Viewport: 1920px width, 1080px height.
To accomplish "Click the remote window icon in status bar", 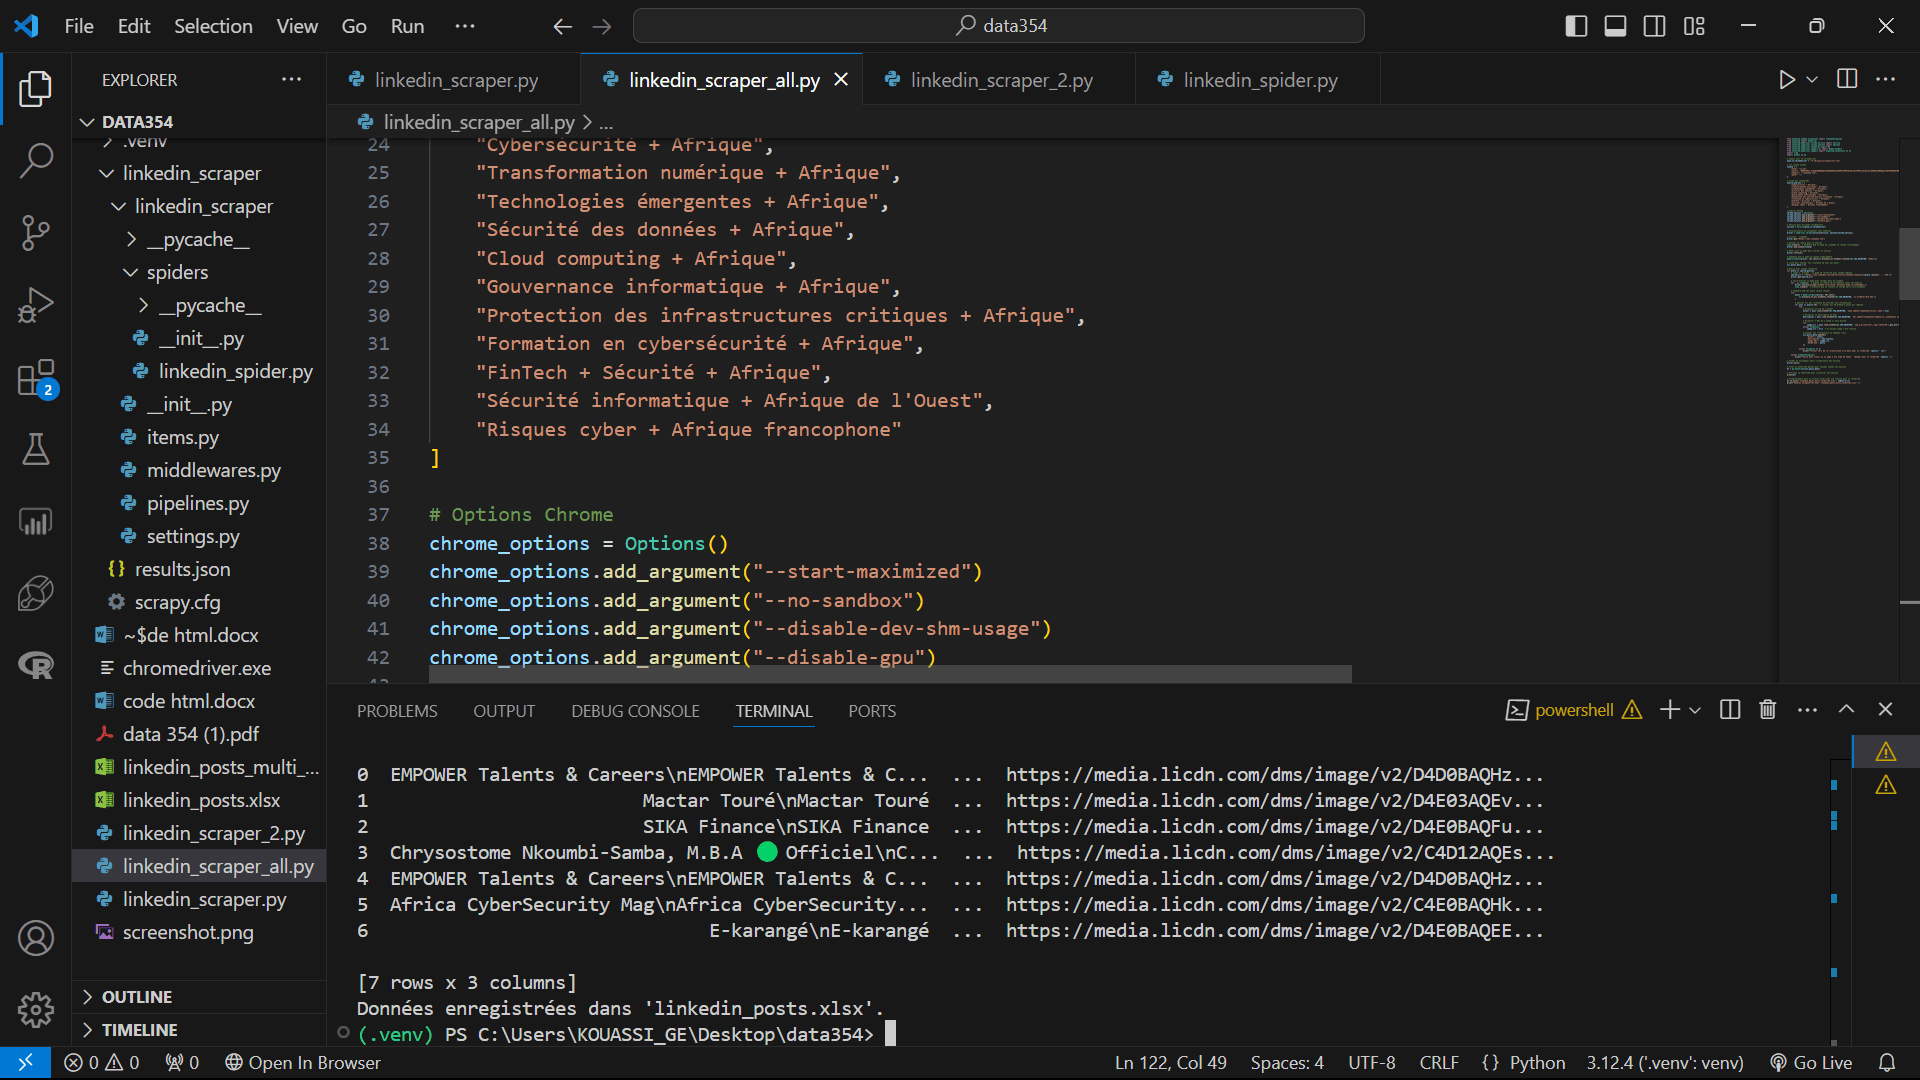I will 25,1062.
